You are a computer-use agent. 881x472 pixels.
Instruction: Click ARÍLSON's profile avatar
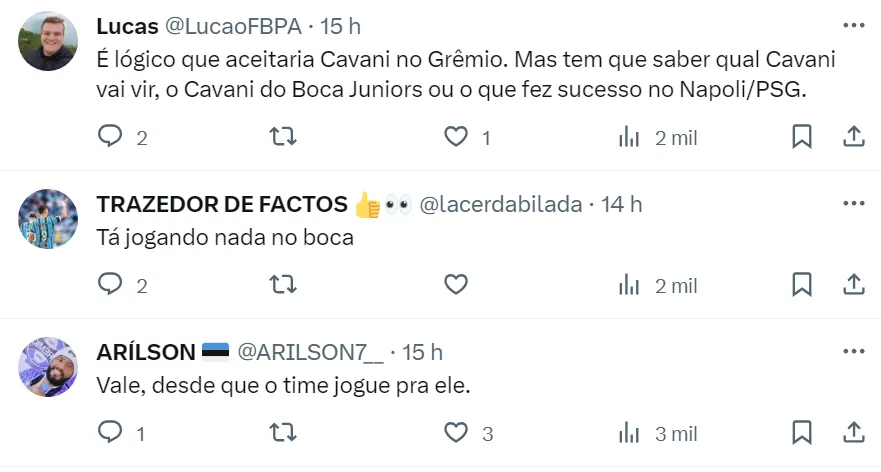(x=48, y=367)
